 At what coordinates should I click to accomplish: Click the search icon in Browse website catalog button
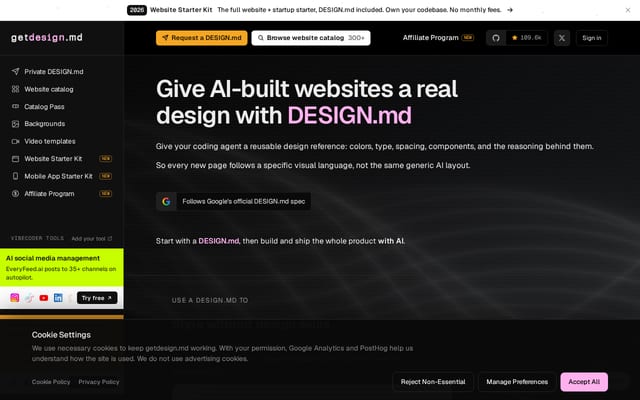point(260,38)
